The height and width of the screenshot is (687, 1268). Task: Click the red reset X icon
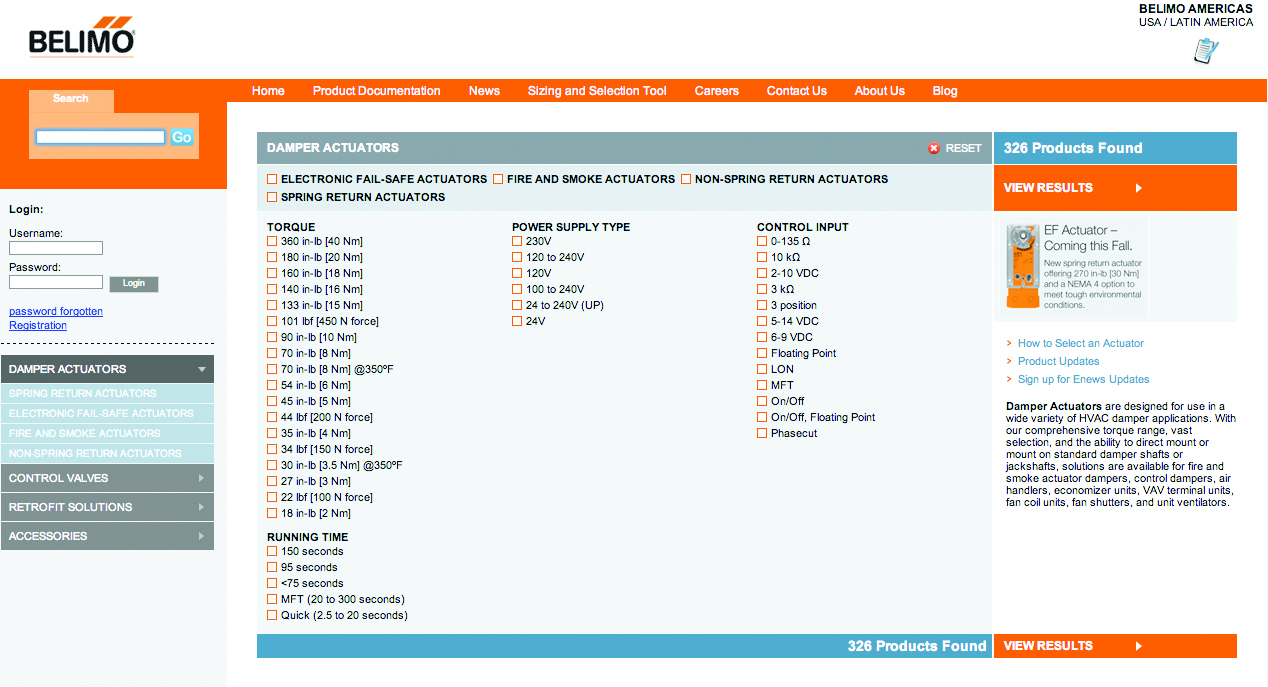(934, 148)
